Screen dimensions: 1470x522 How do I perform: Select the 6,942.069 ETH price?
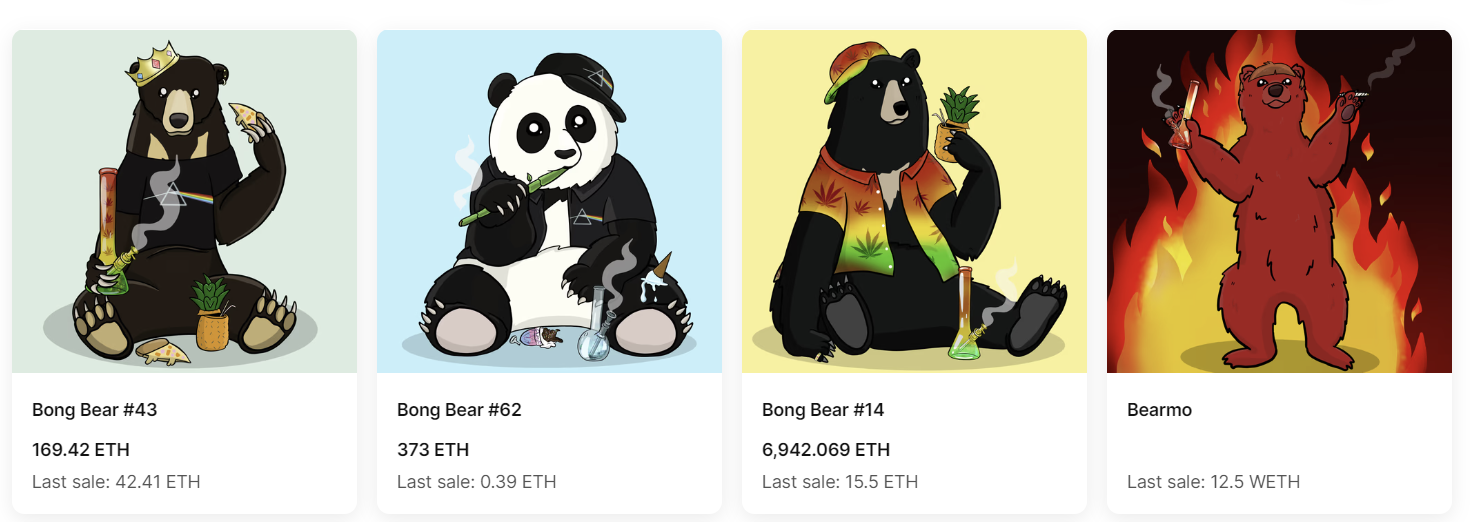[x=826, y=450]
